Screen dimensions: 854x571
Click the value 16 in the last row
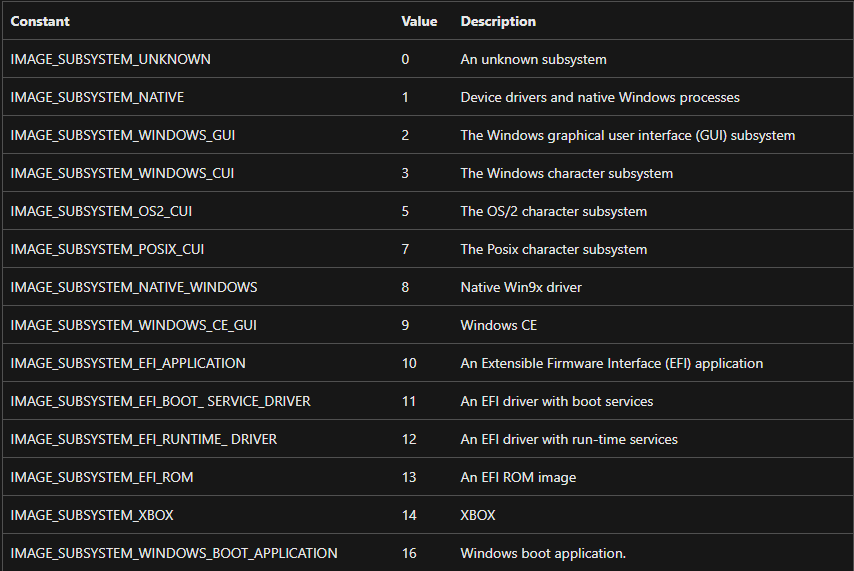409,553
